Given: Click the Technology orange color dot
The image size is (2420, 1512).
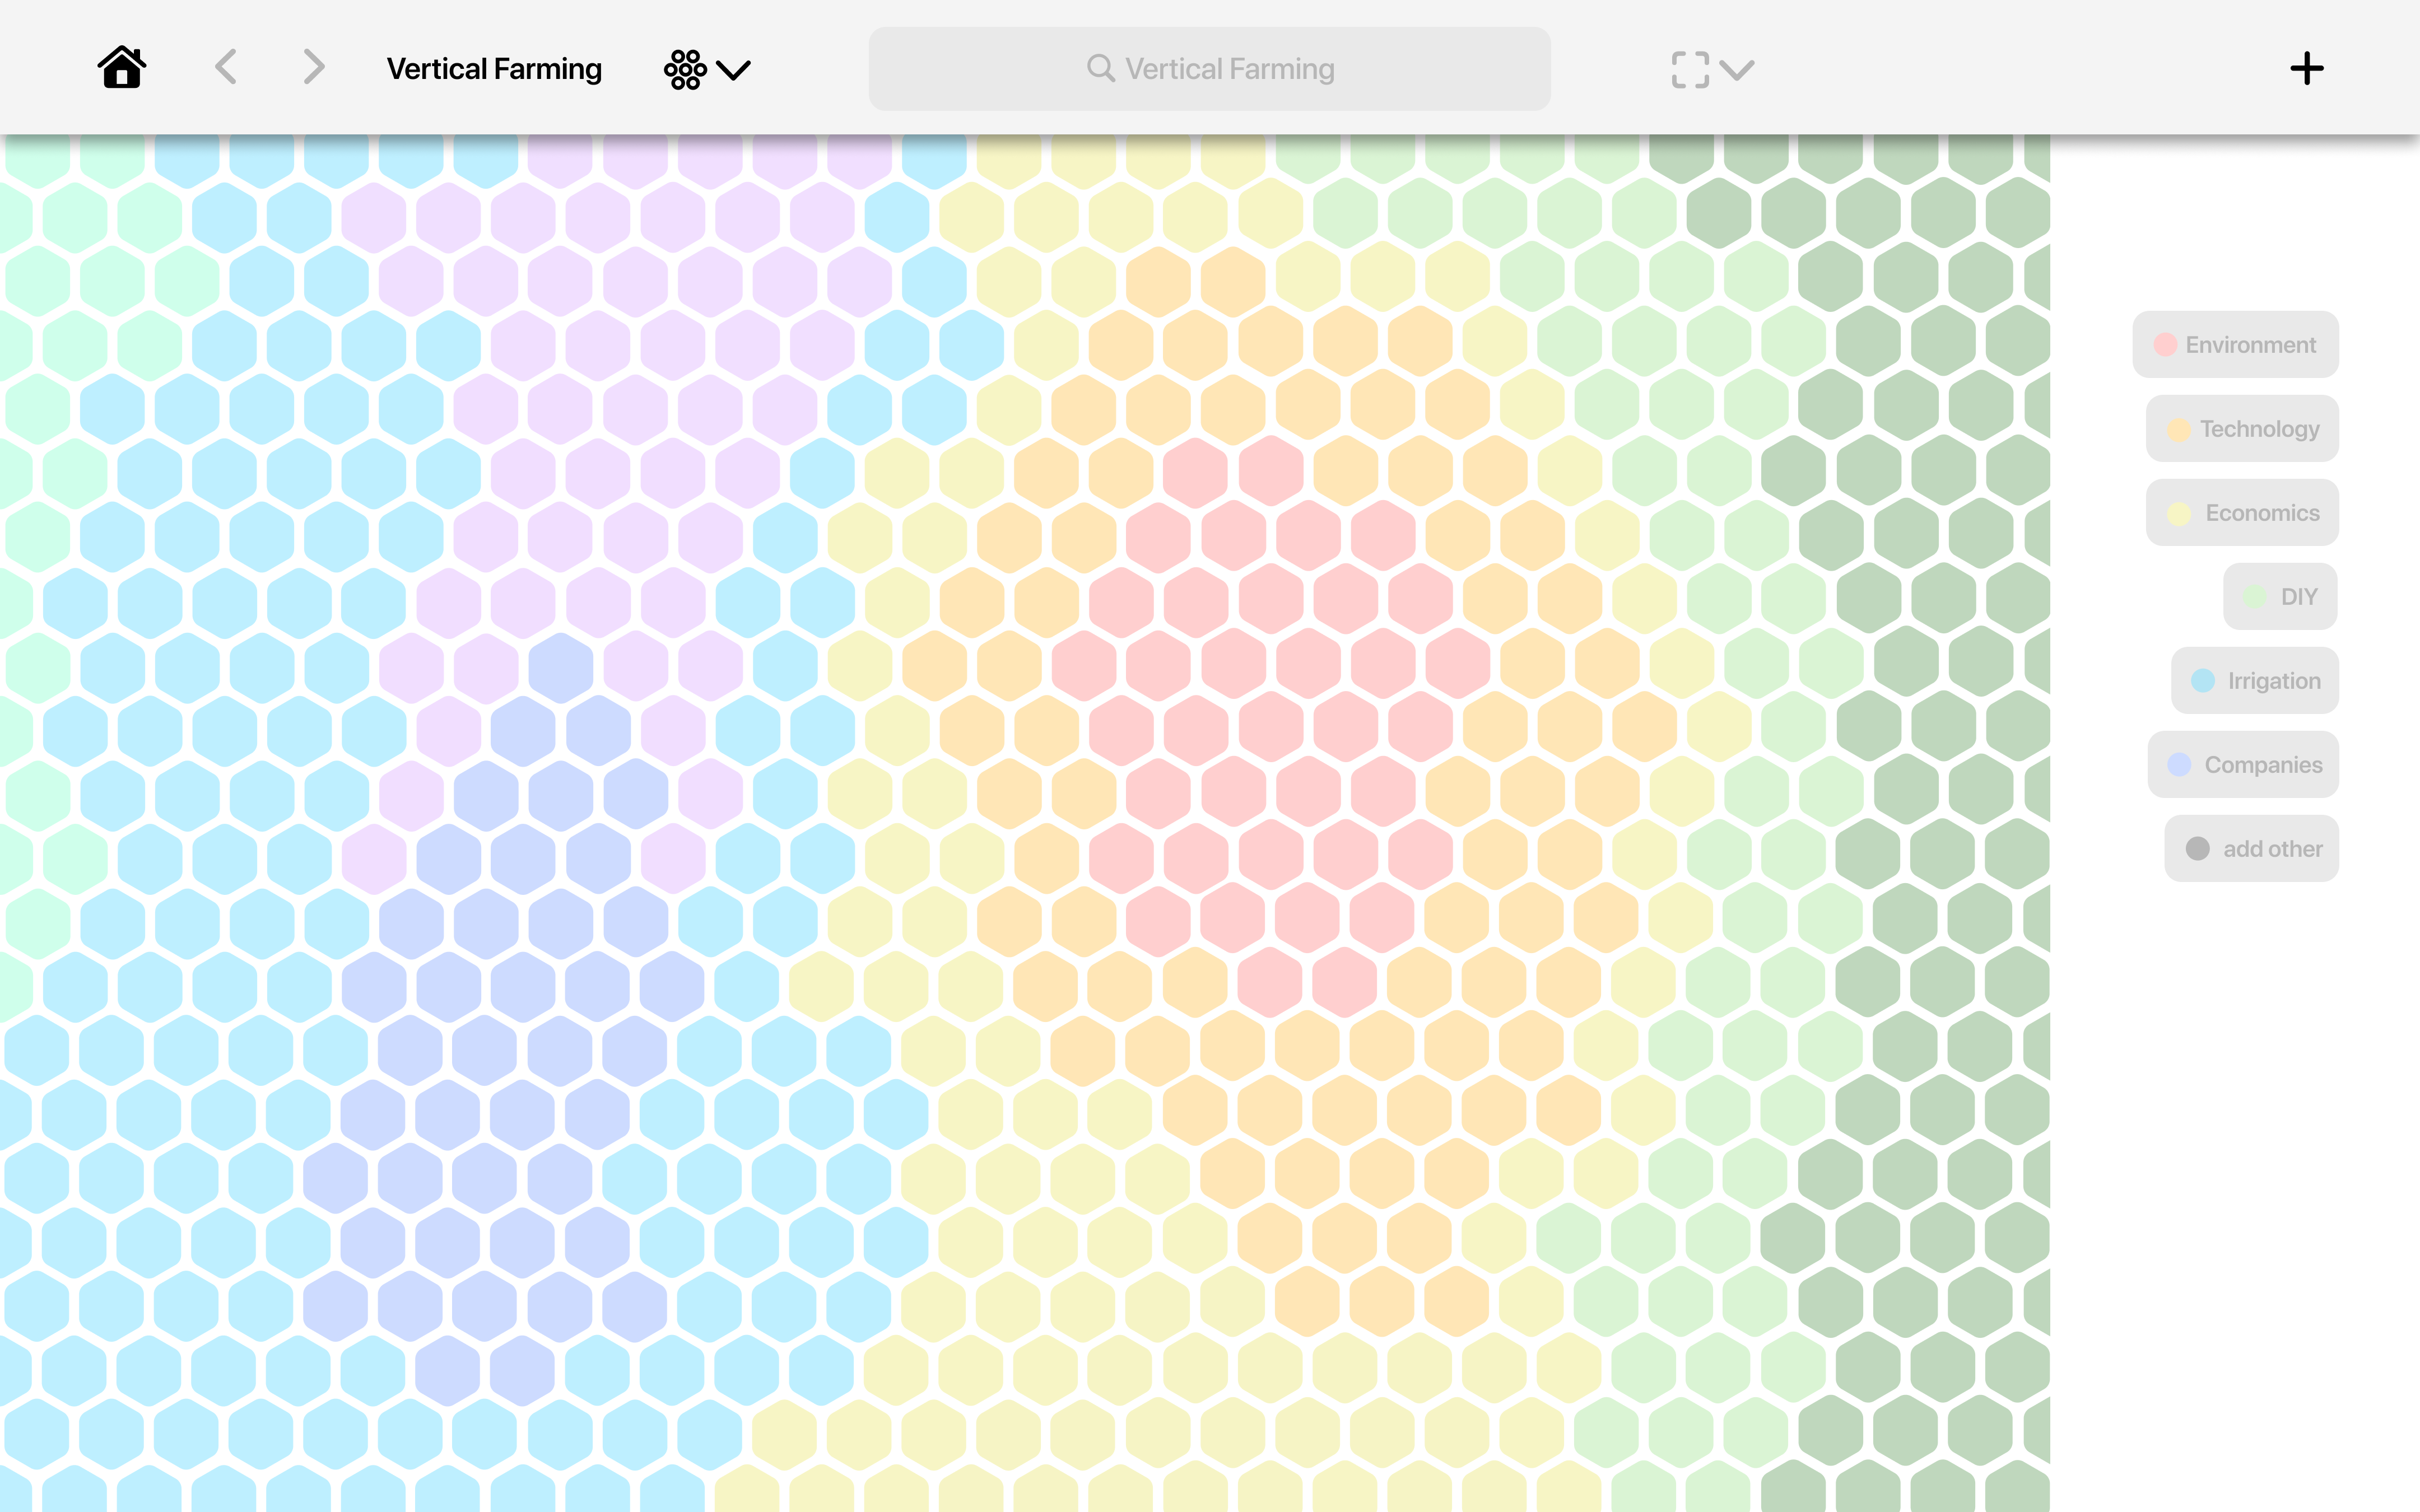Looking at the screenshot, I should tap(2179, 429).
